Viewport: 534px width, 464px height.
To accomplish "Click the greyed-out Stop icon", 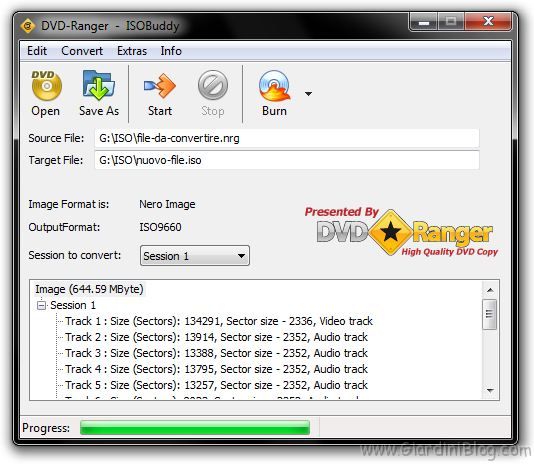I will click(x=213, y=85).
